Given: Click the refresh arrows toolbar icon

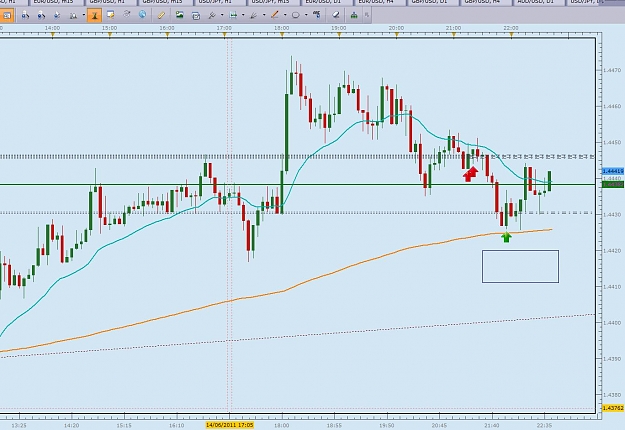Looking at the screenshot, I should 127,15.
